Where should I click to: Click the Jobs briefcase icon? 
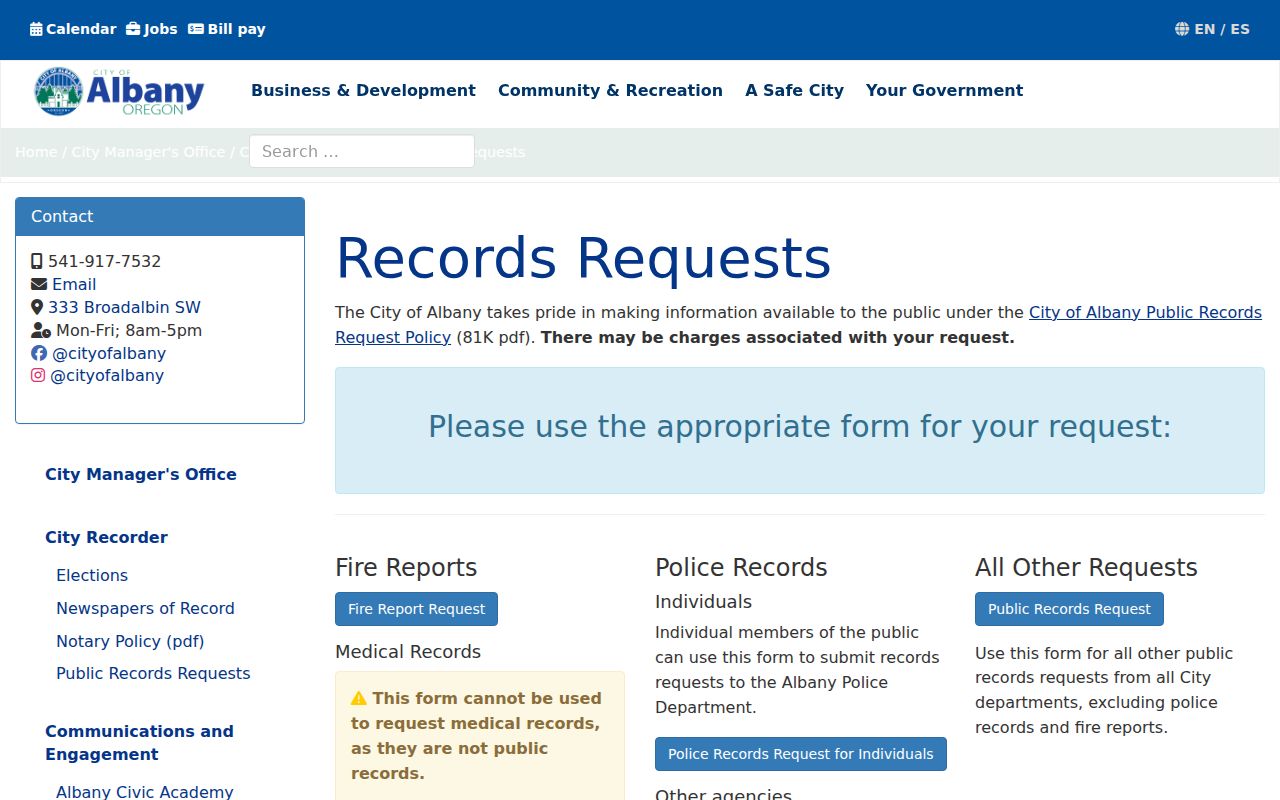(133, 29)
